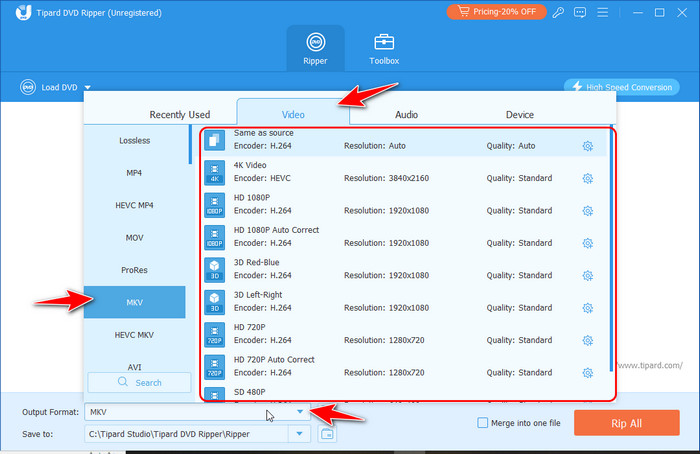Screen dimensions: 700x454
Task: Switch to the Audio tab
Action: point(406,115)
